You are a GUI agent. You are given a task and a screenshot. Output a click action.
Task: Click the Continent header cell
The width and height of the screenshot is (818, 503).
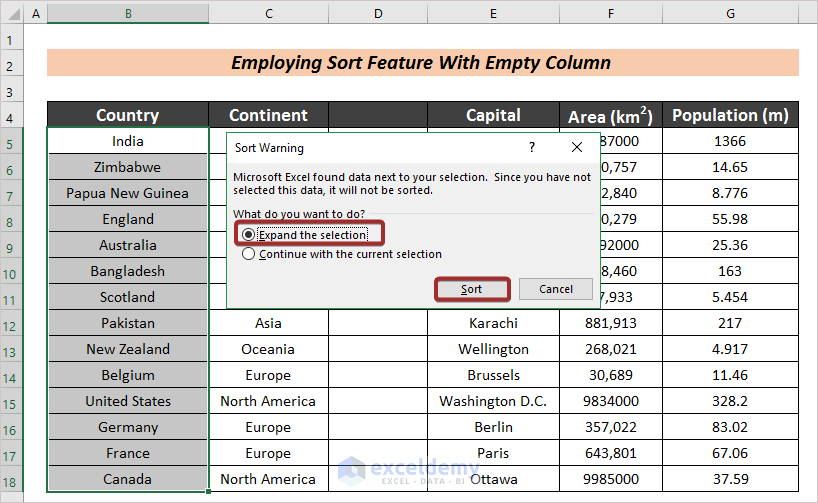tap(268, 115)
